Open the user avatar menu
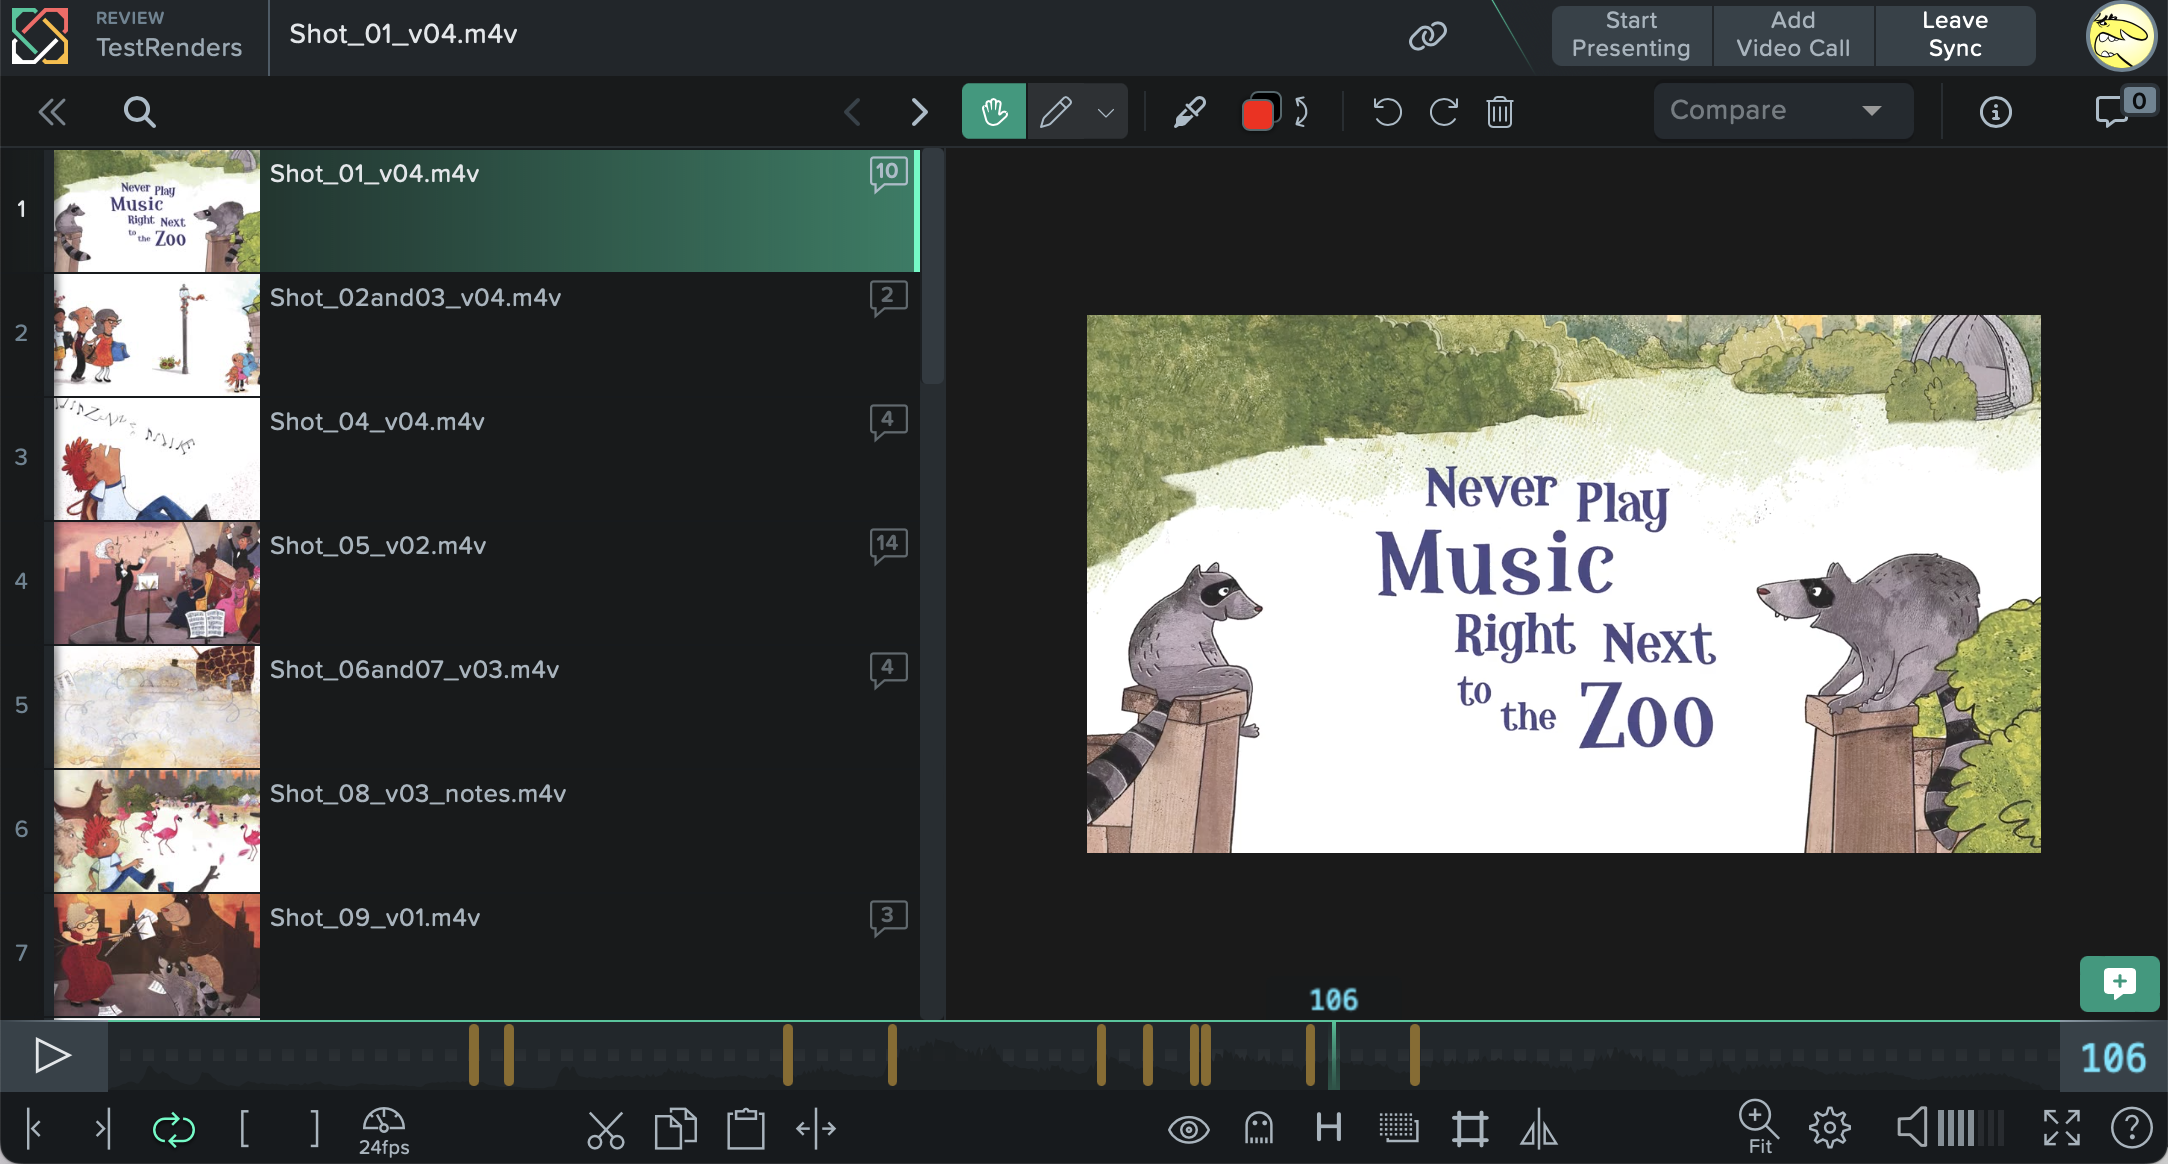The height and width of the screenshot is (1164, 2168). [2121, 36]
